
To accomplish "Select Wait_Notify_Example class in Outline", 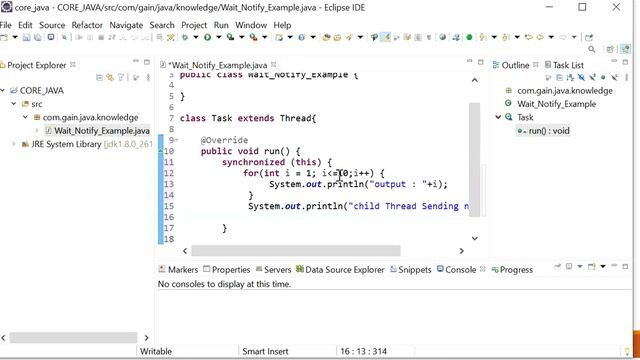I will coord(556,104).
